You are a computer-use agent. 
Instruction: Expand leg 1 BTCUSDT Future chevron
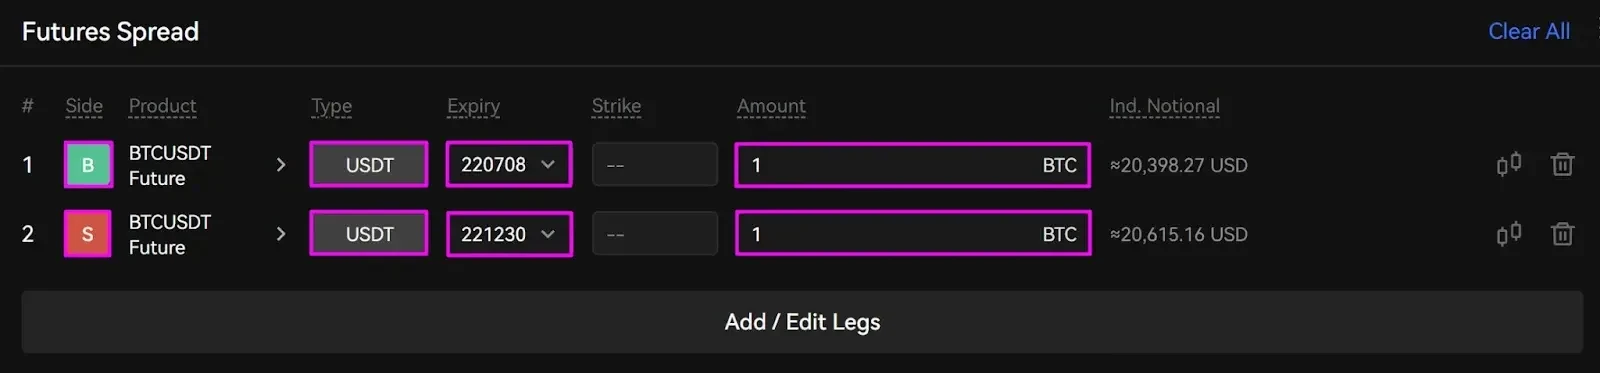click(281, 165)
